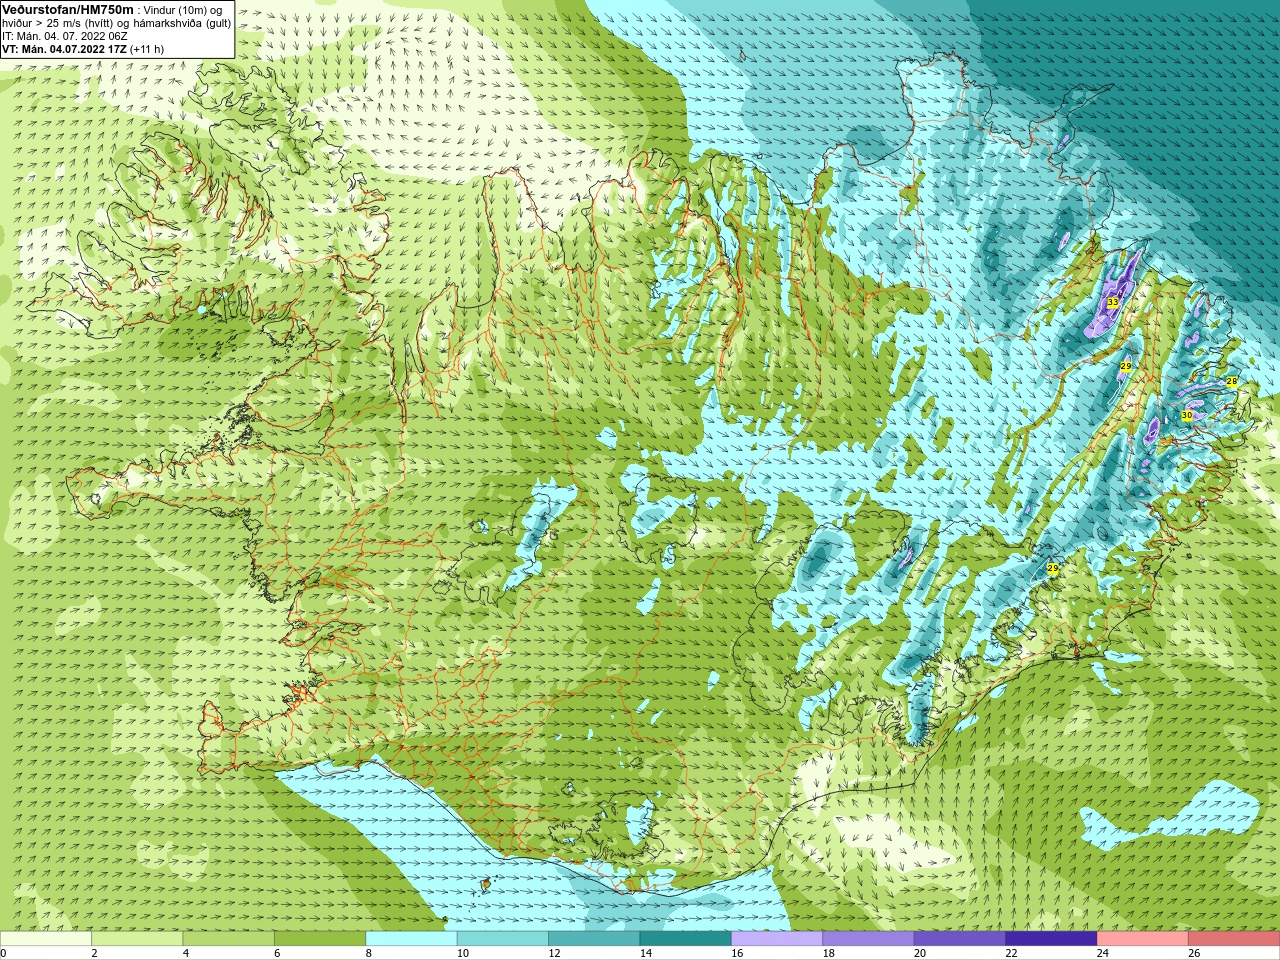The image size is (1280, 960).
Task: Select the 12–14 m/s teal legend swatch
Action: (594, 939)
